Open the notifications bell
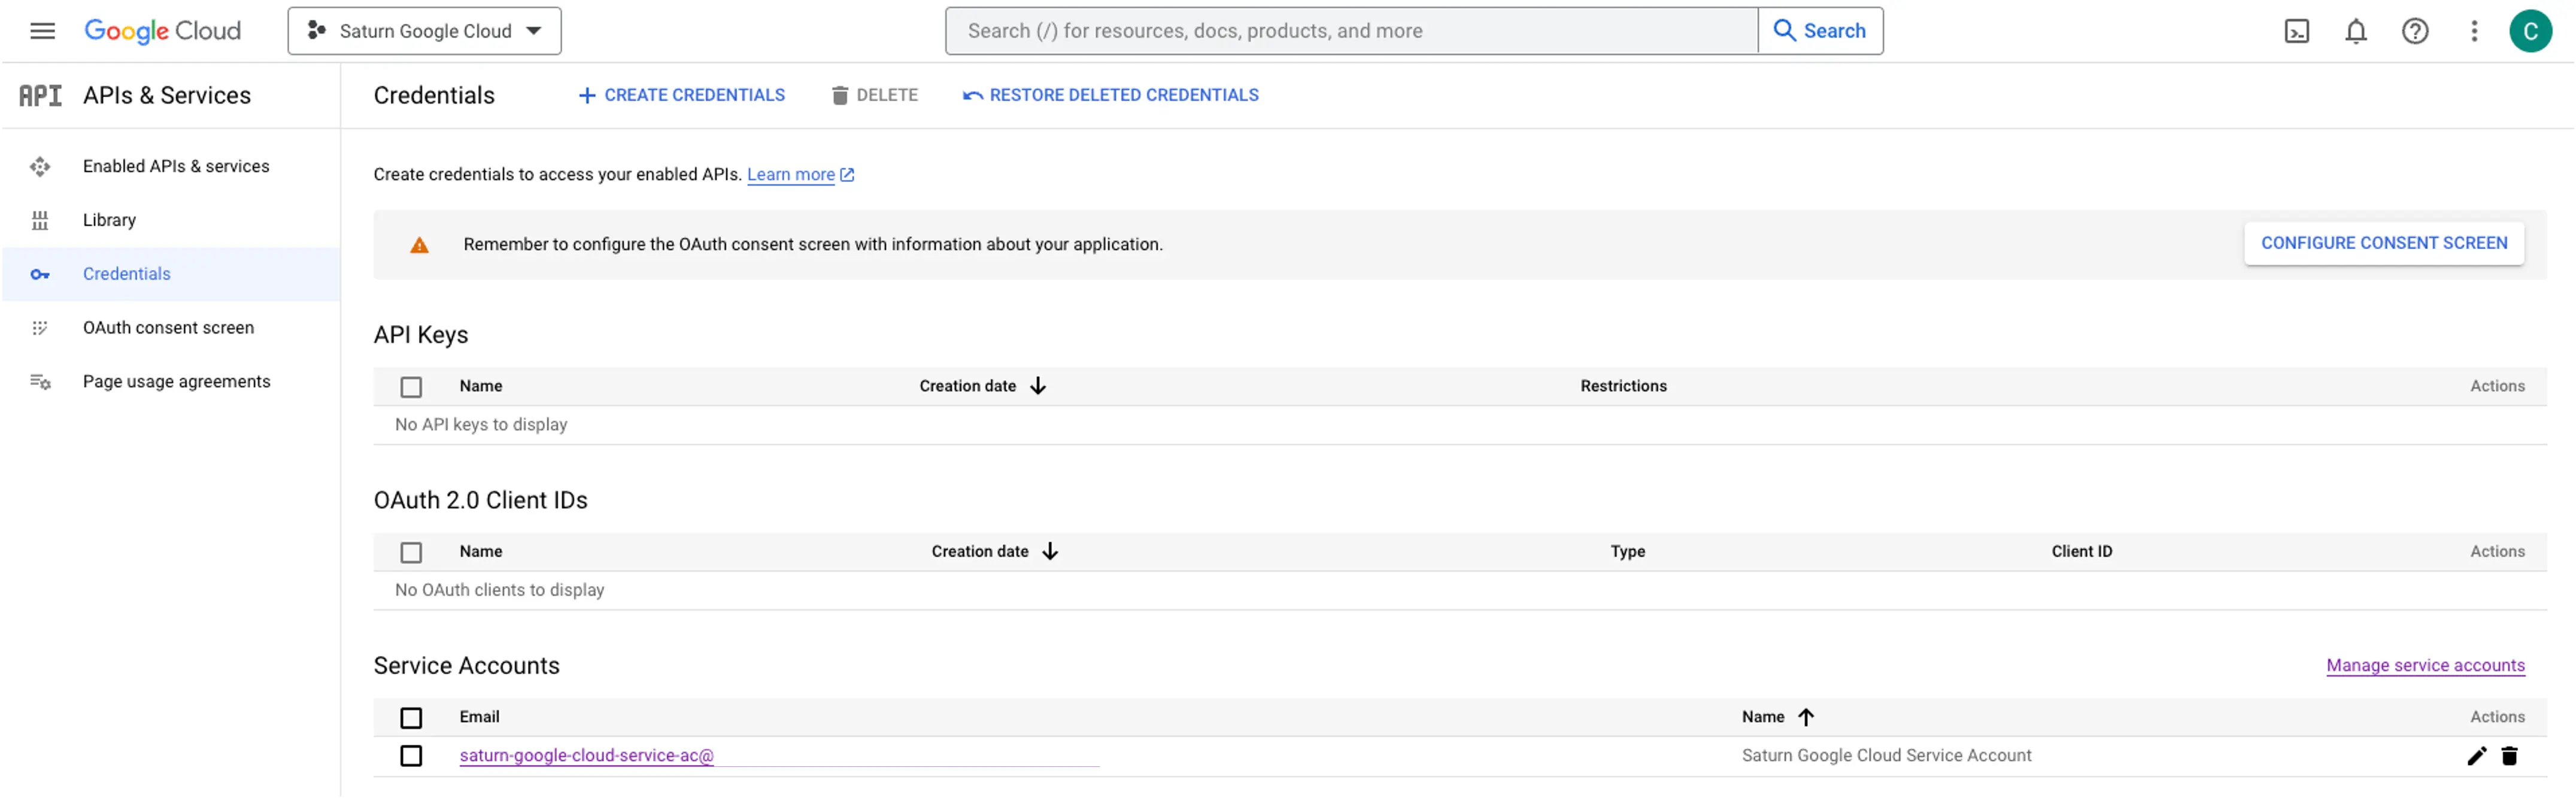The image size is (2576, 798). coord(2356,31)
